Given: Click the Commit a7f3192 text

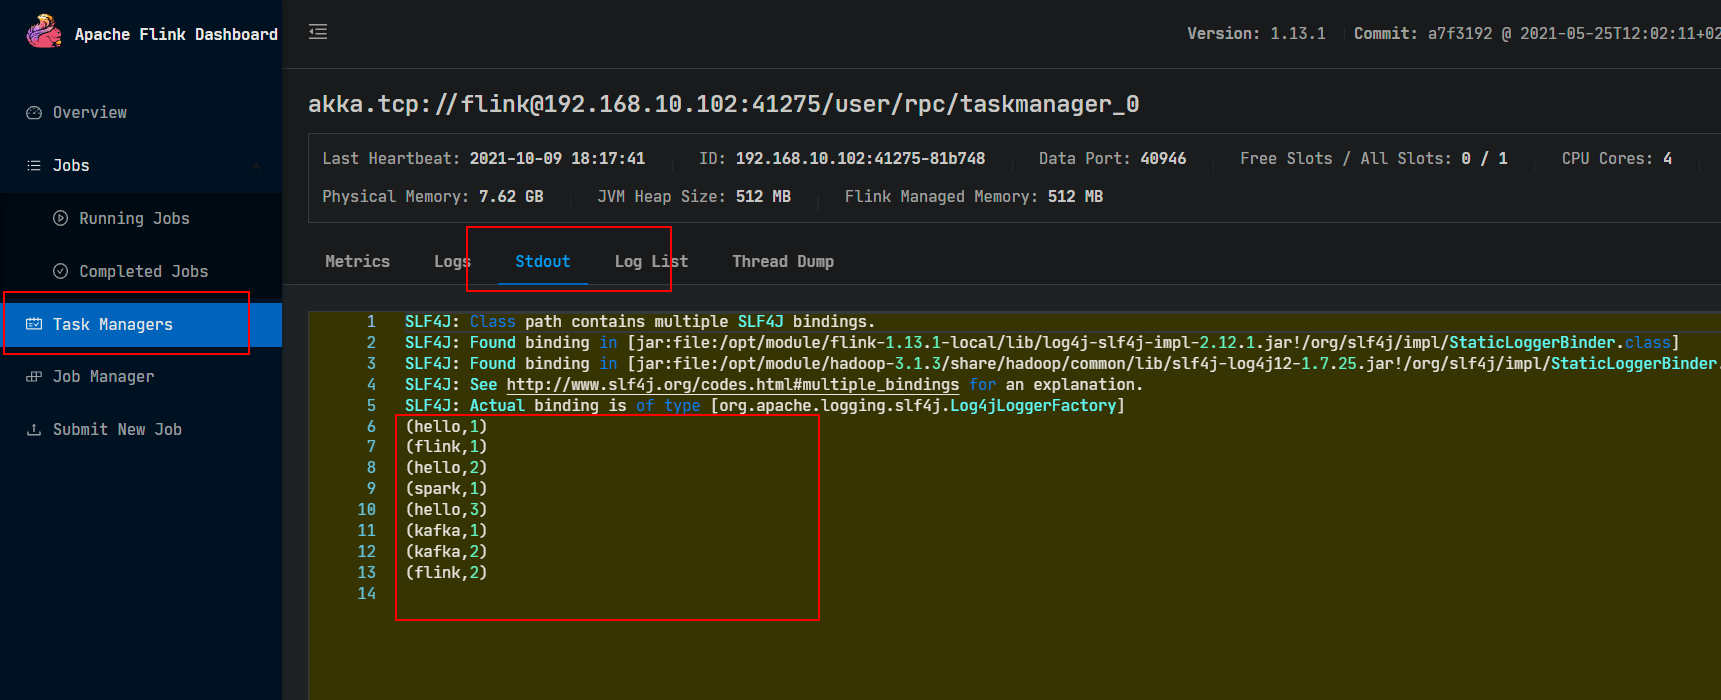Looking at the screenshot, I should pyautogui.click(x=1537, y=33).
